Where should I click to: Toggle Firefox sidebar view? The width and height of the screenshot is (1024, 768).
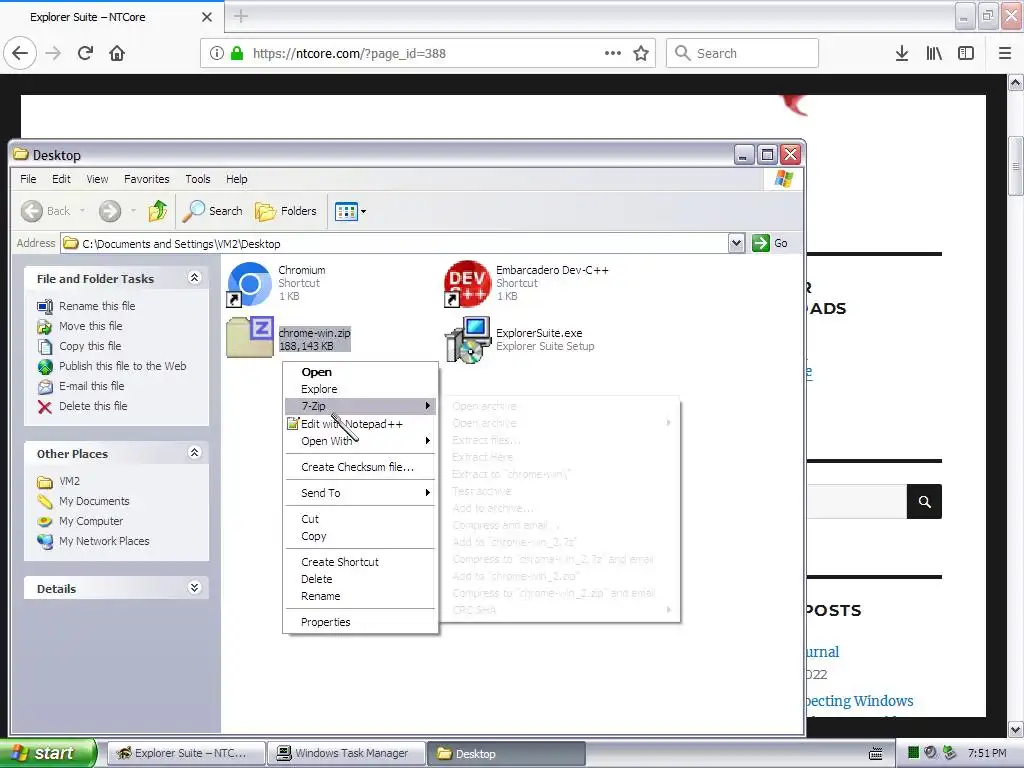(966, 53)
